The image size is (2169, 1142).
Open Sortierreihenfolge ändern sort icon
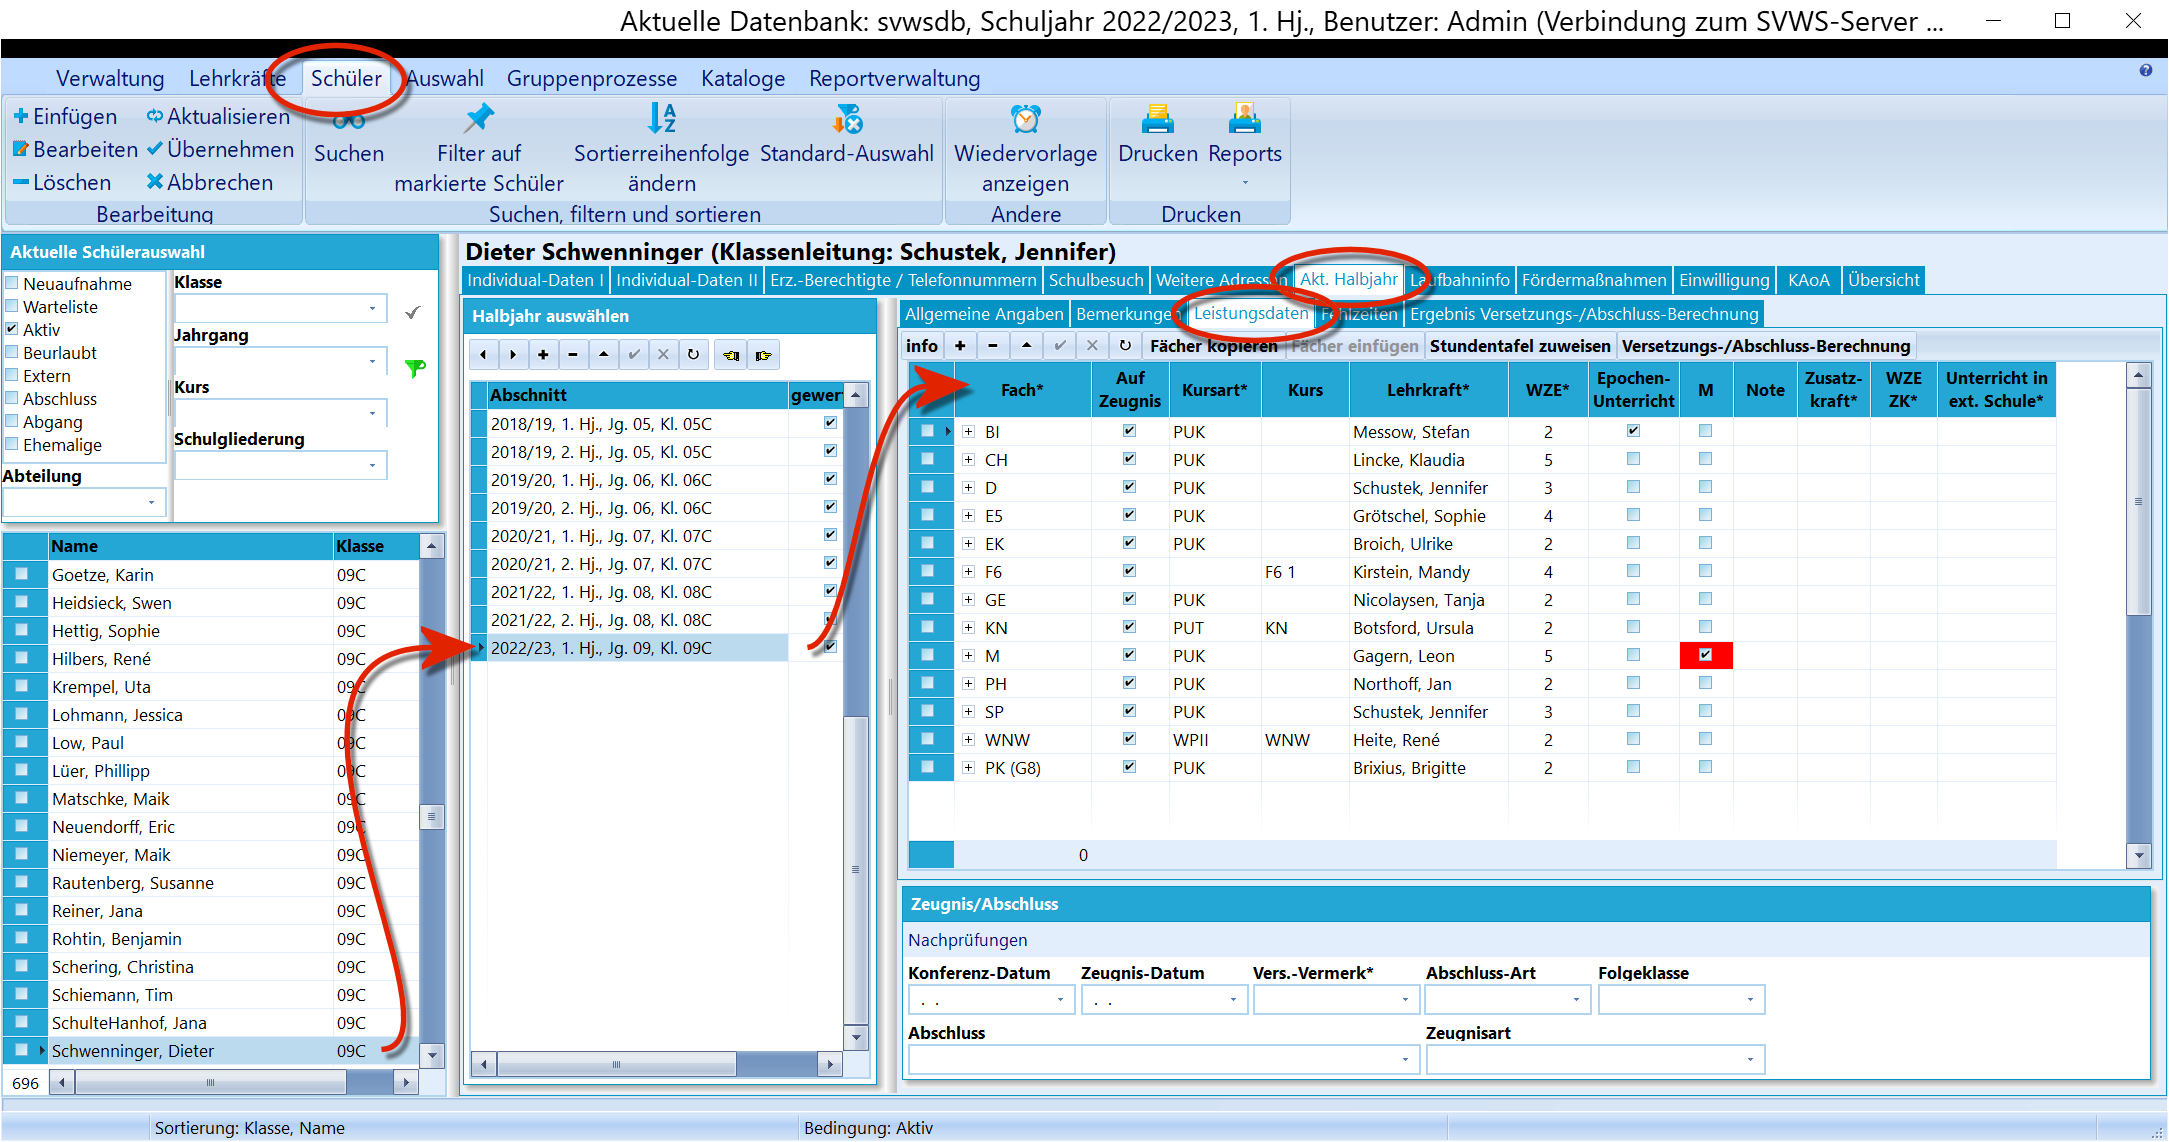pos(662,119)
